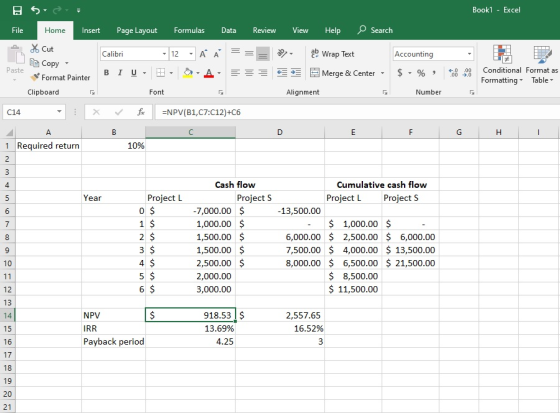Click the Search box in ribbon
The image size is (560, 413).
click(x=375, y=30)
